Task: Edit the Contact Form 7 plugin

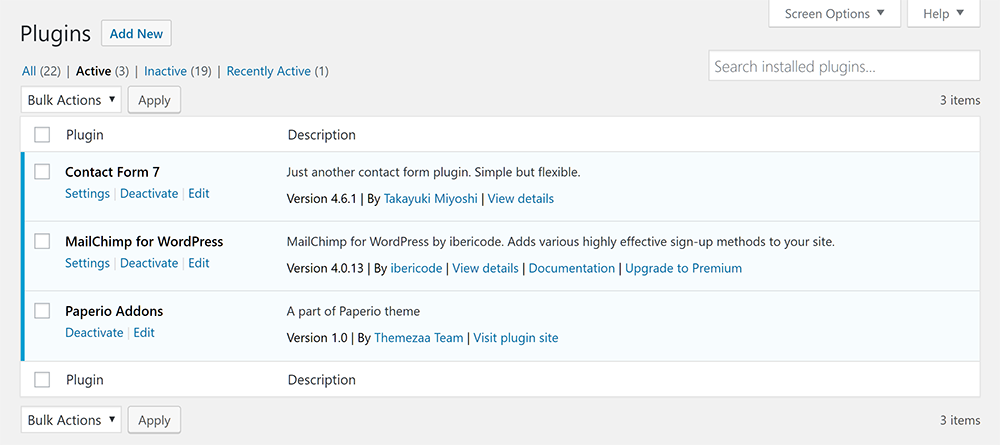Action: [199, 194]
